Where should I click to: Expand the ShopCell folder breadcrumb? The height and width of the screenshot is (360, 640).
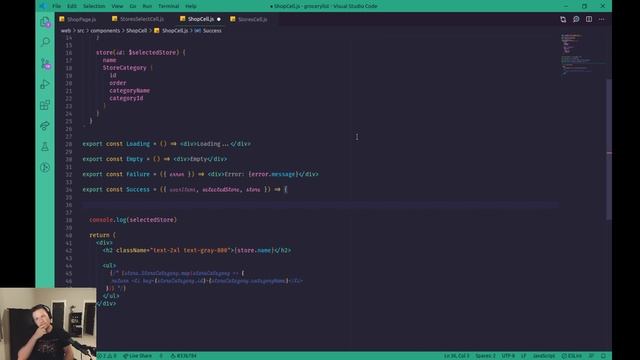[x=136, y=31]
